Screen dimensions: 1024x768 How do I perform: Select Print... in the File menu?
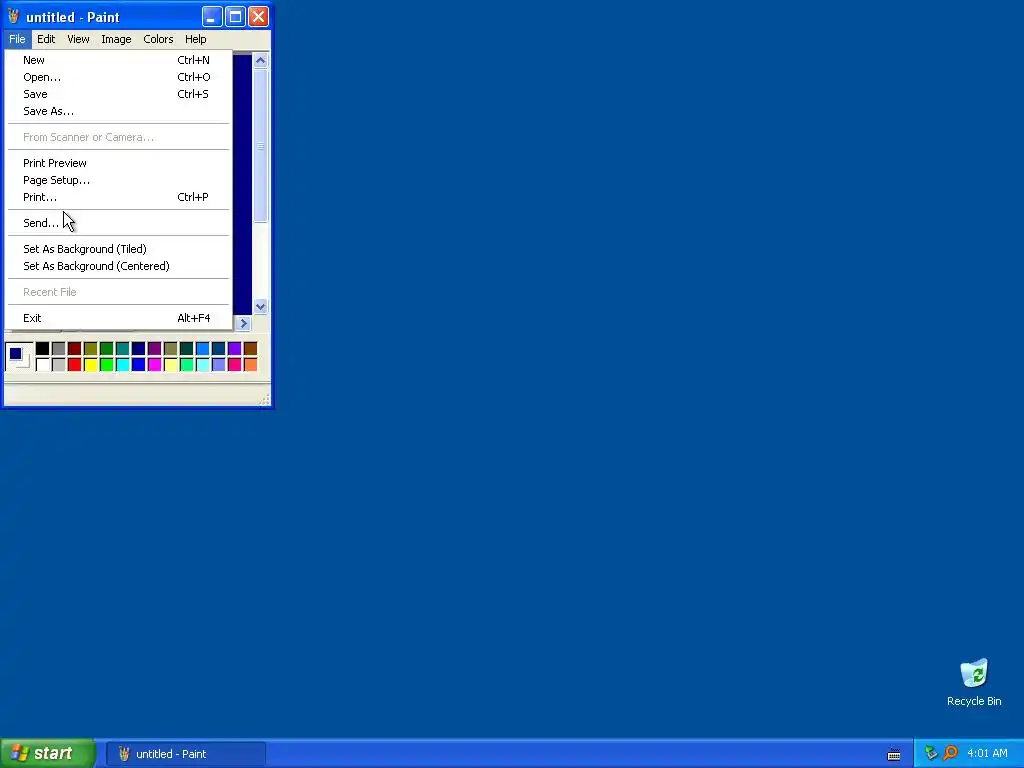click(x=118, y=197)
